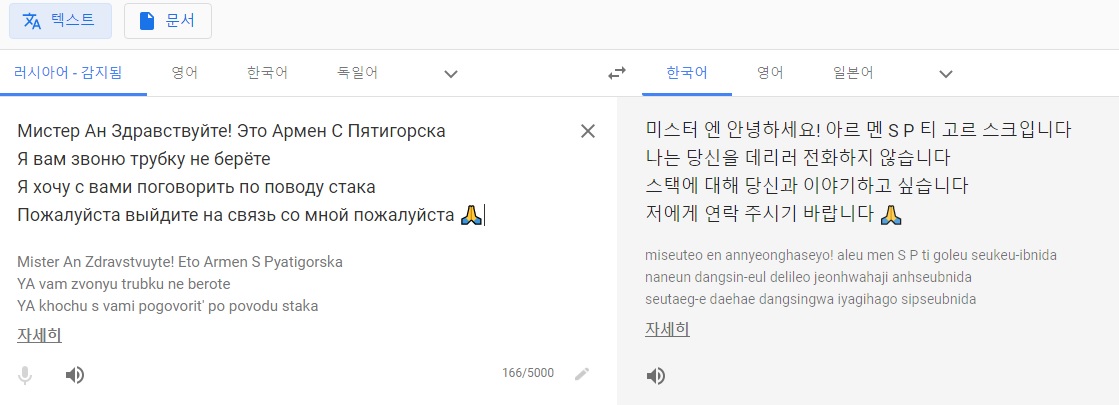Click the swap languages arrows icon

617,73
